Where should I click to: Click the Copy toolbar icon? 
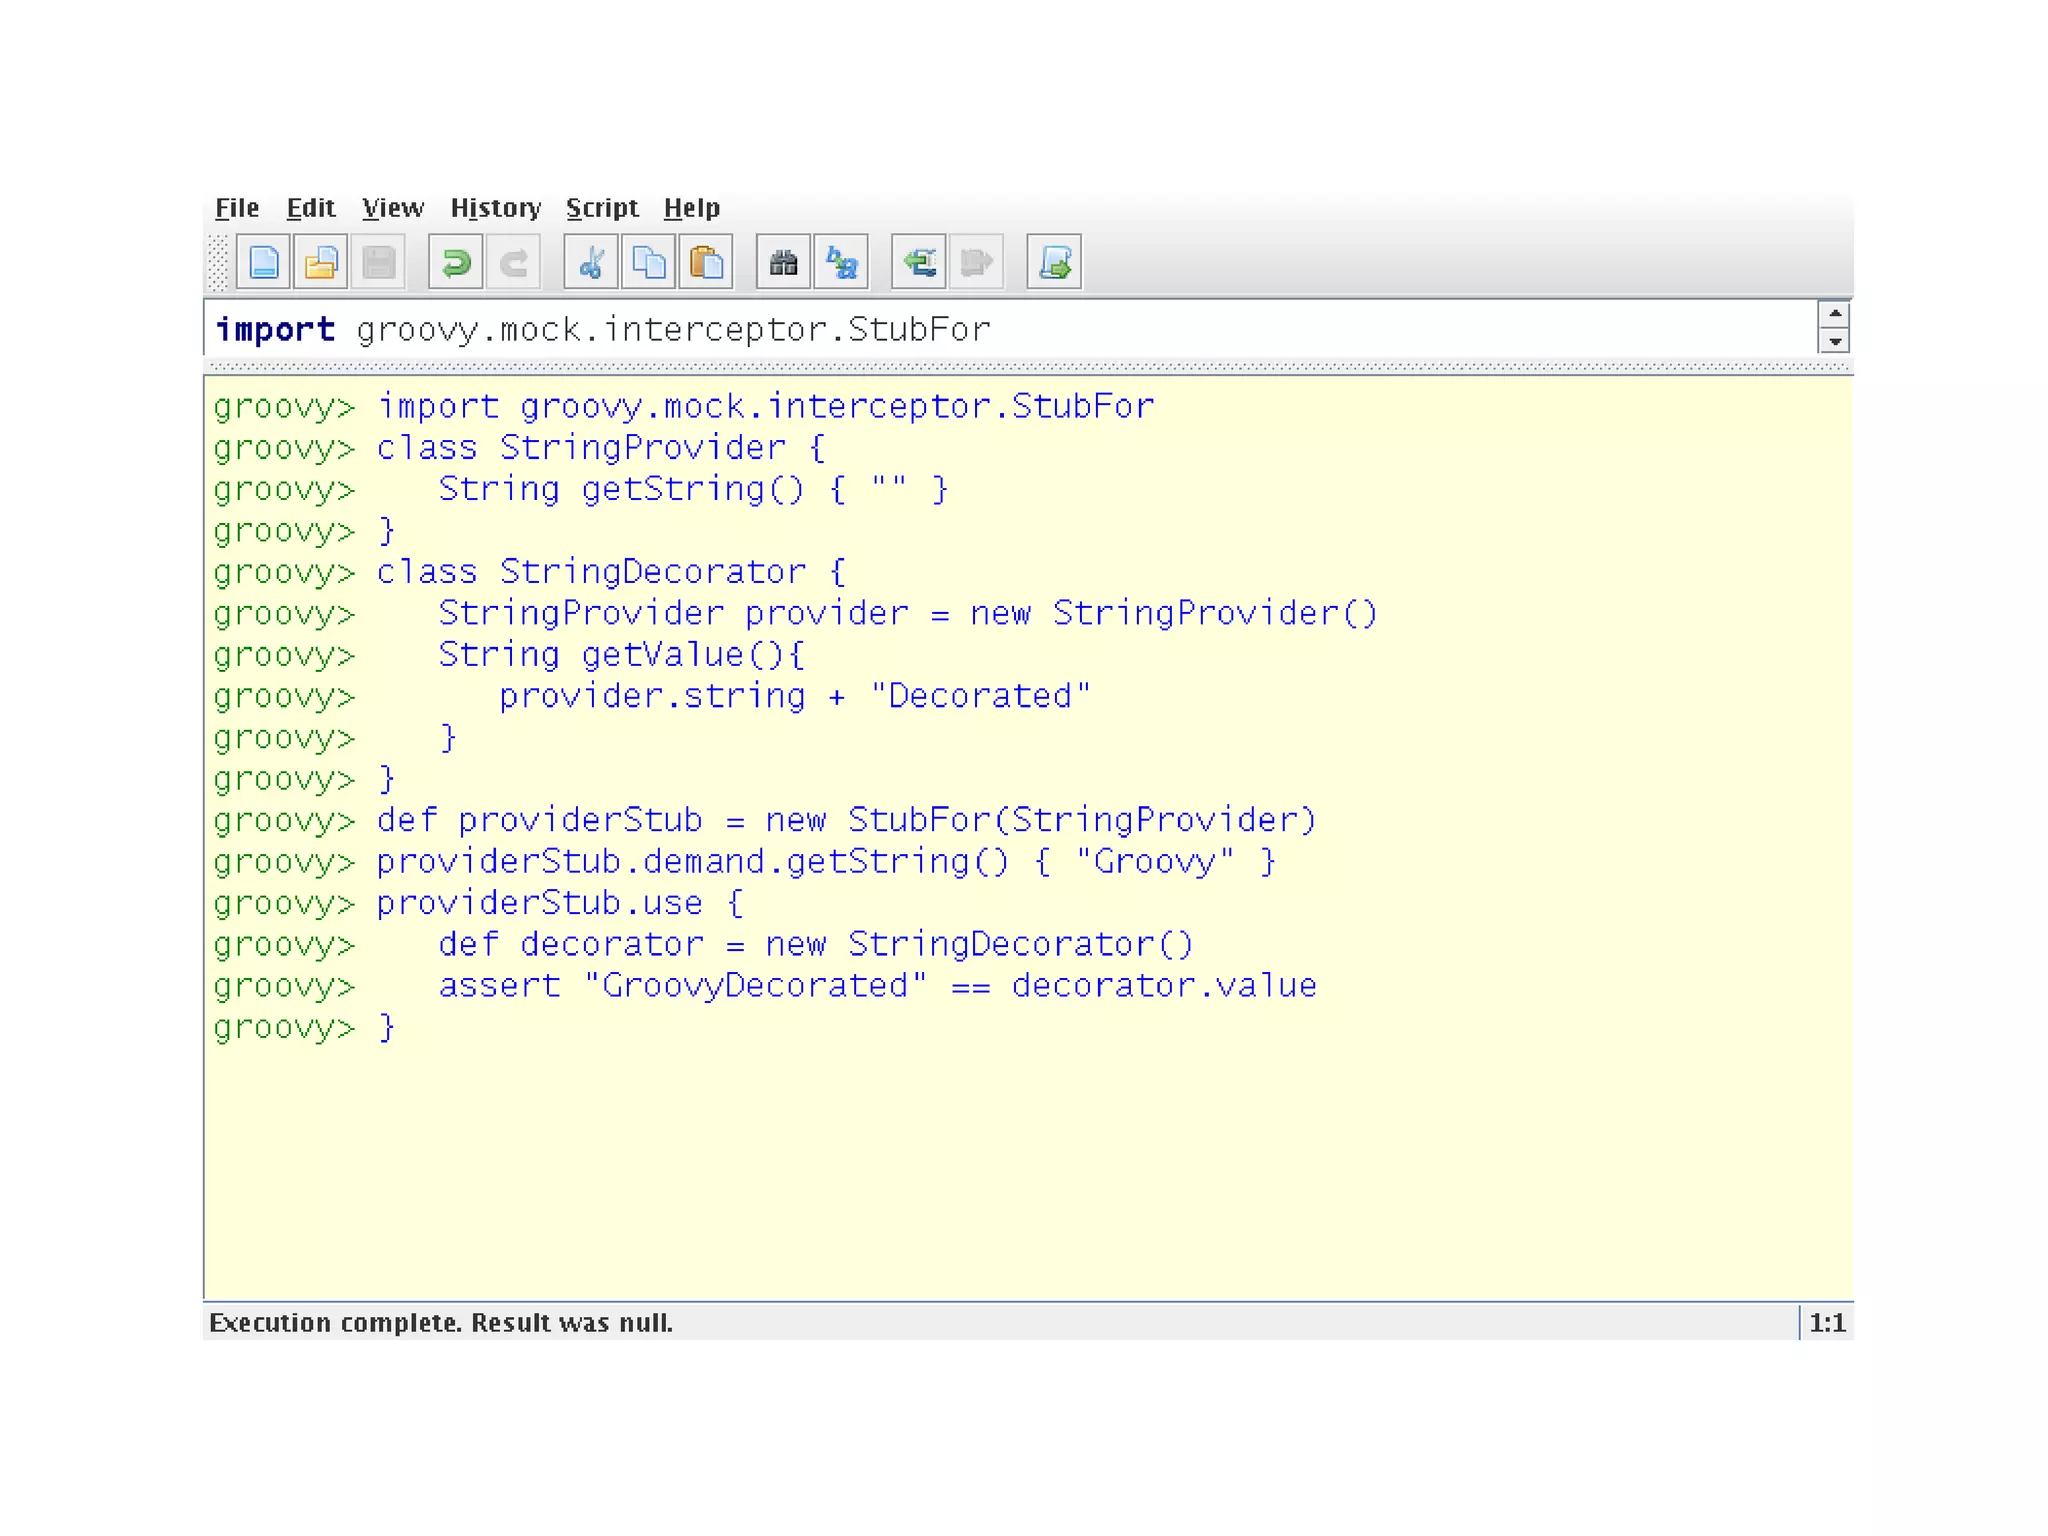pyautogui.click(x=649, y=263)
